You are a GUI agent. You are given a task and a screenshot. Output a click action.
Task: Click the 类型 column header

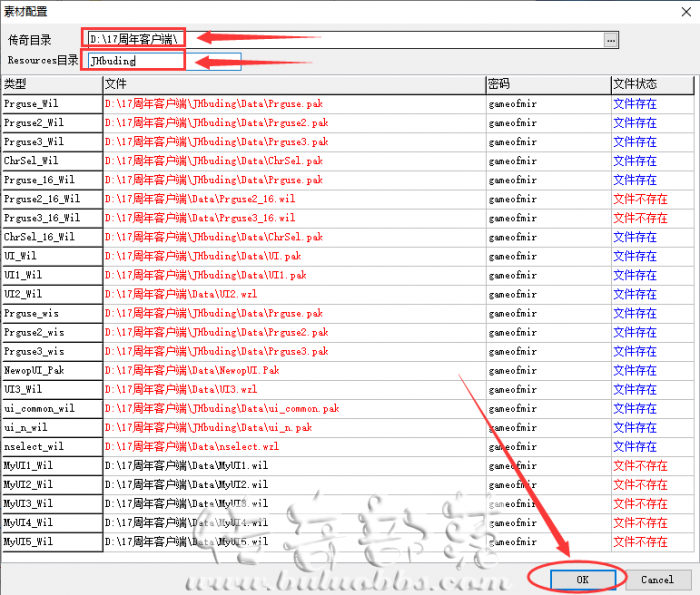(50, 84)
